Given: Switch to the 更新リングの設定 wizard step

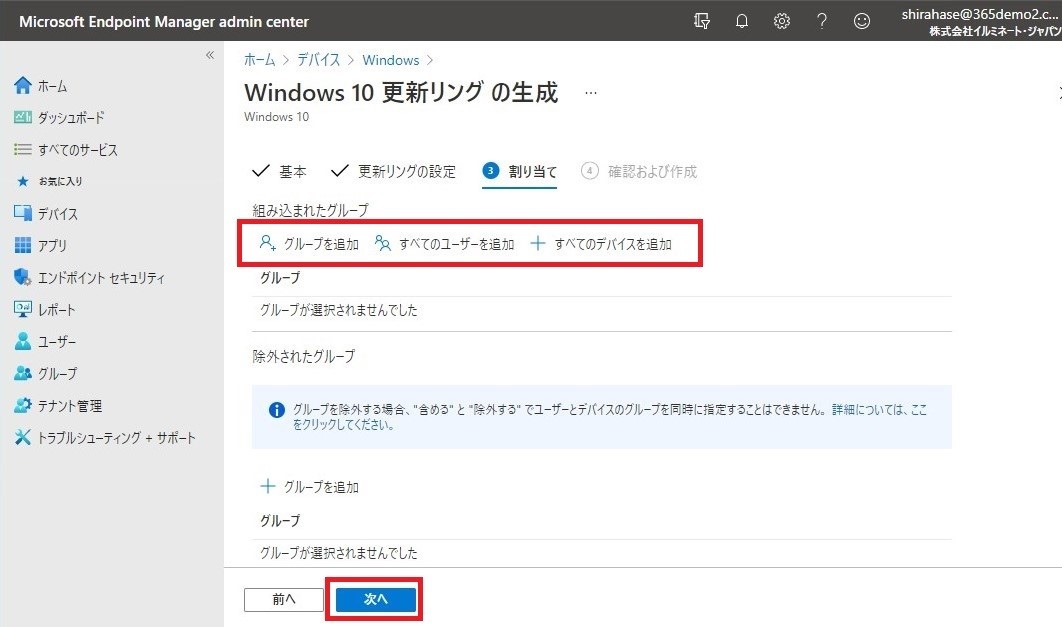Looking at the screenshot, I should pos(393,171).
